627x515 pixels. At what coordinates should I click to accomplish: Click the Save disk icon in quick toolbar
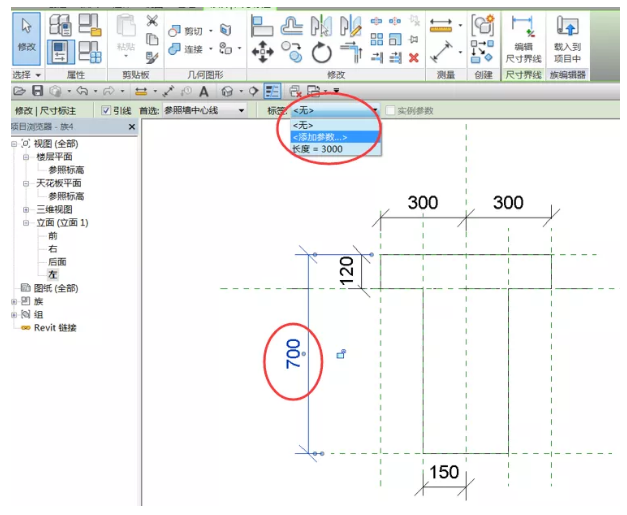click(x=37, y=91)
